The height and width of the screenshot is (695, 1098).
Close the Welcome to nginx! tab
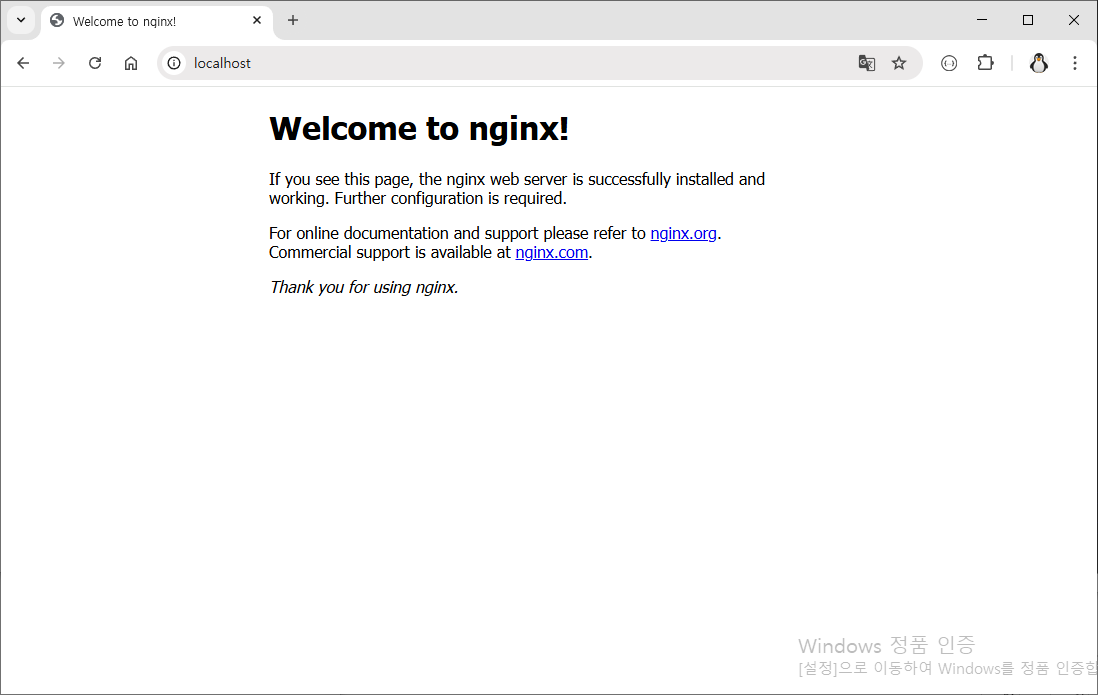[x=257, y=20]
